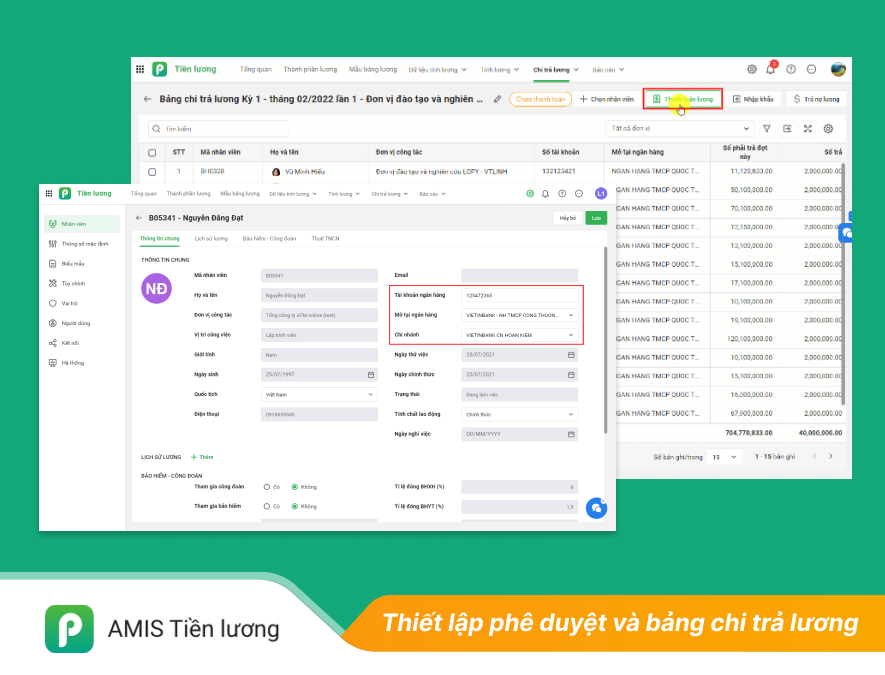
Task: Open Biểu mẫu sidebar item
Action: (x=82, y=264)
